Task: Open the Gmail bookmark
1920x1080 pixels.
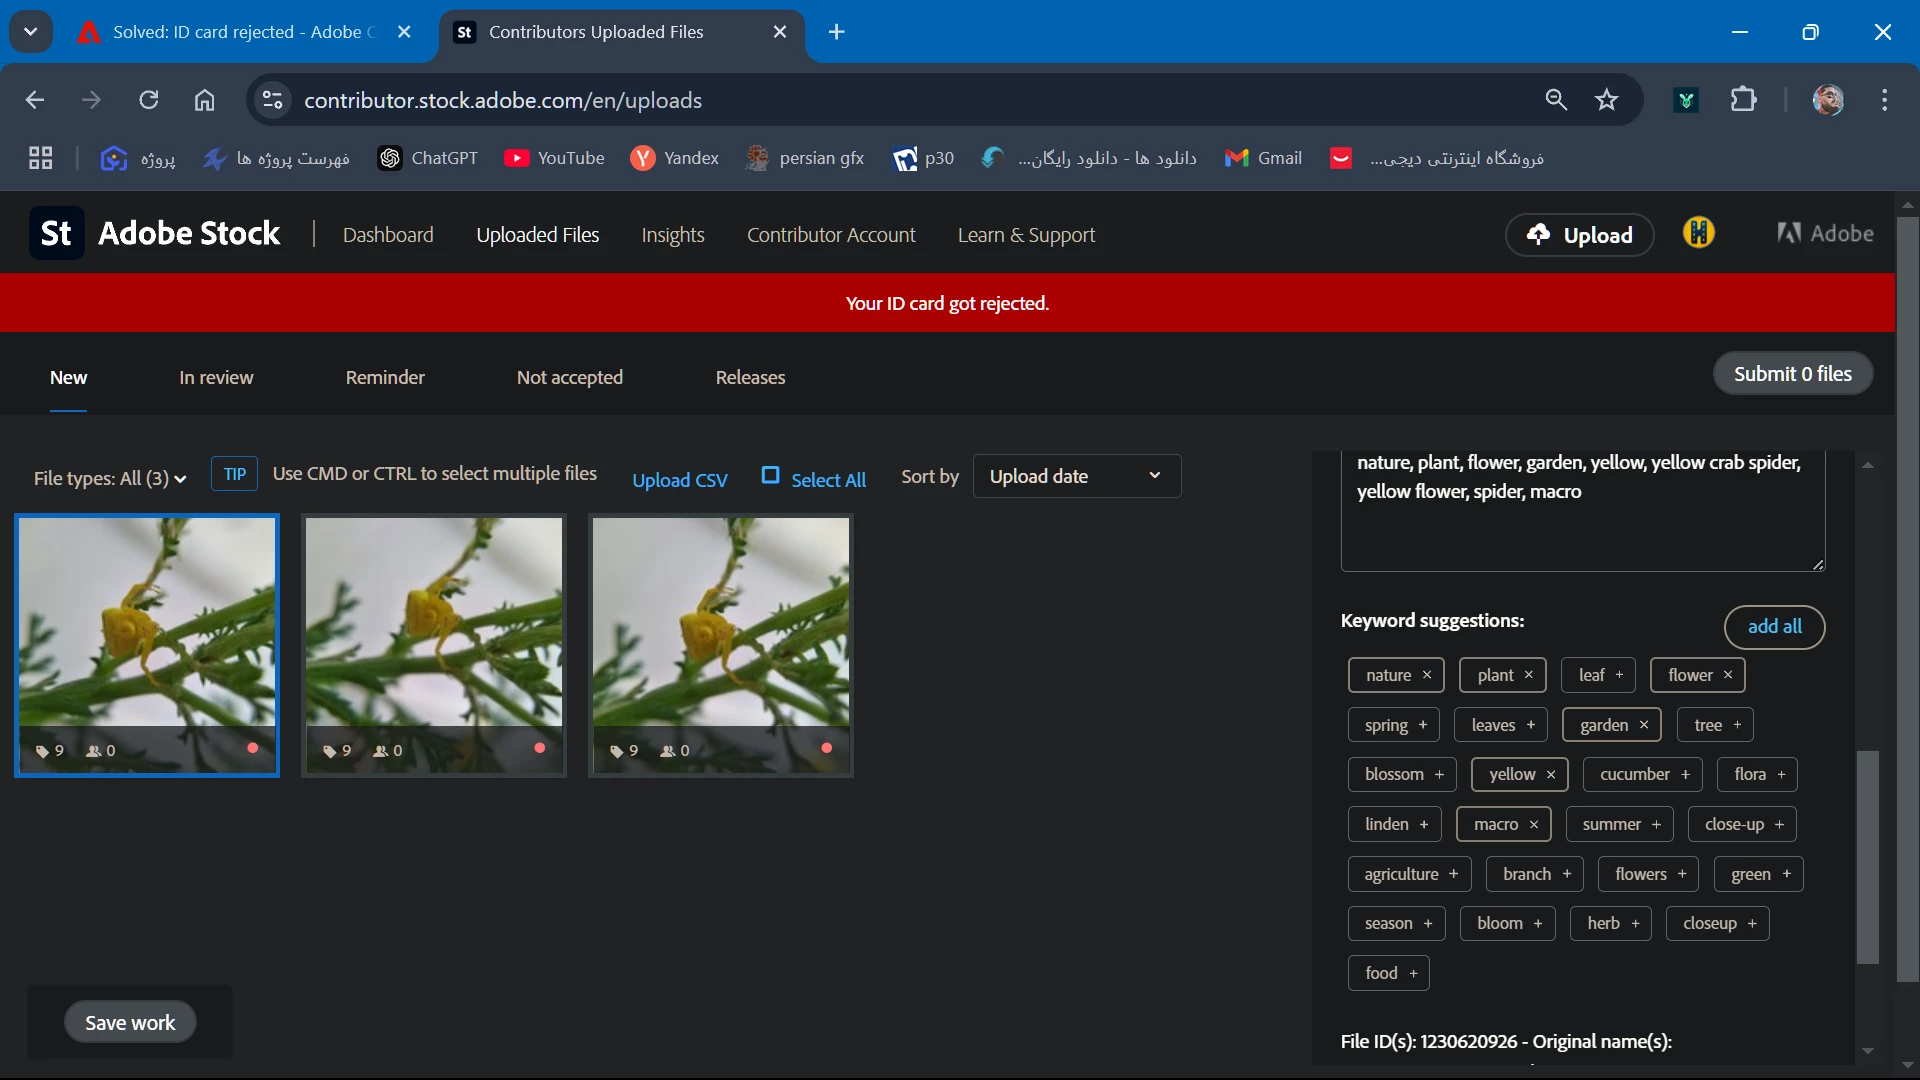Action: pos(1263,158)
